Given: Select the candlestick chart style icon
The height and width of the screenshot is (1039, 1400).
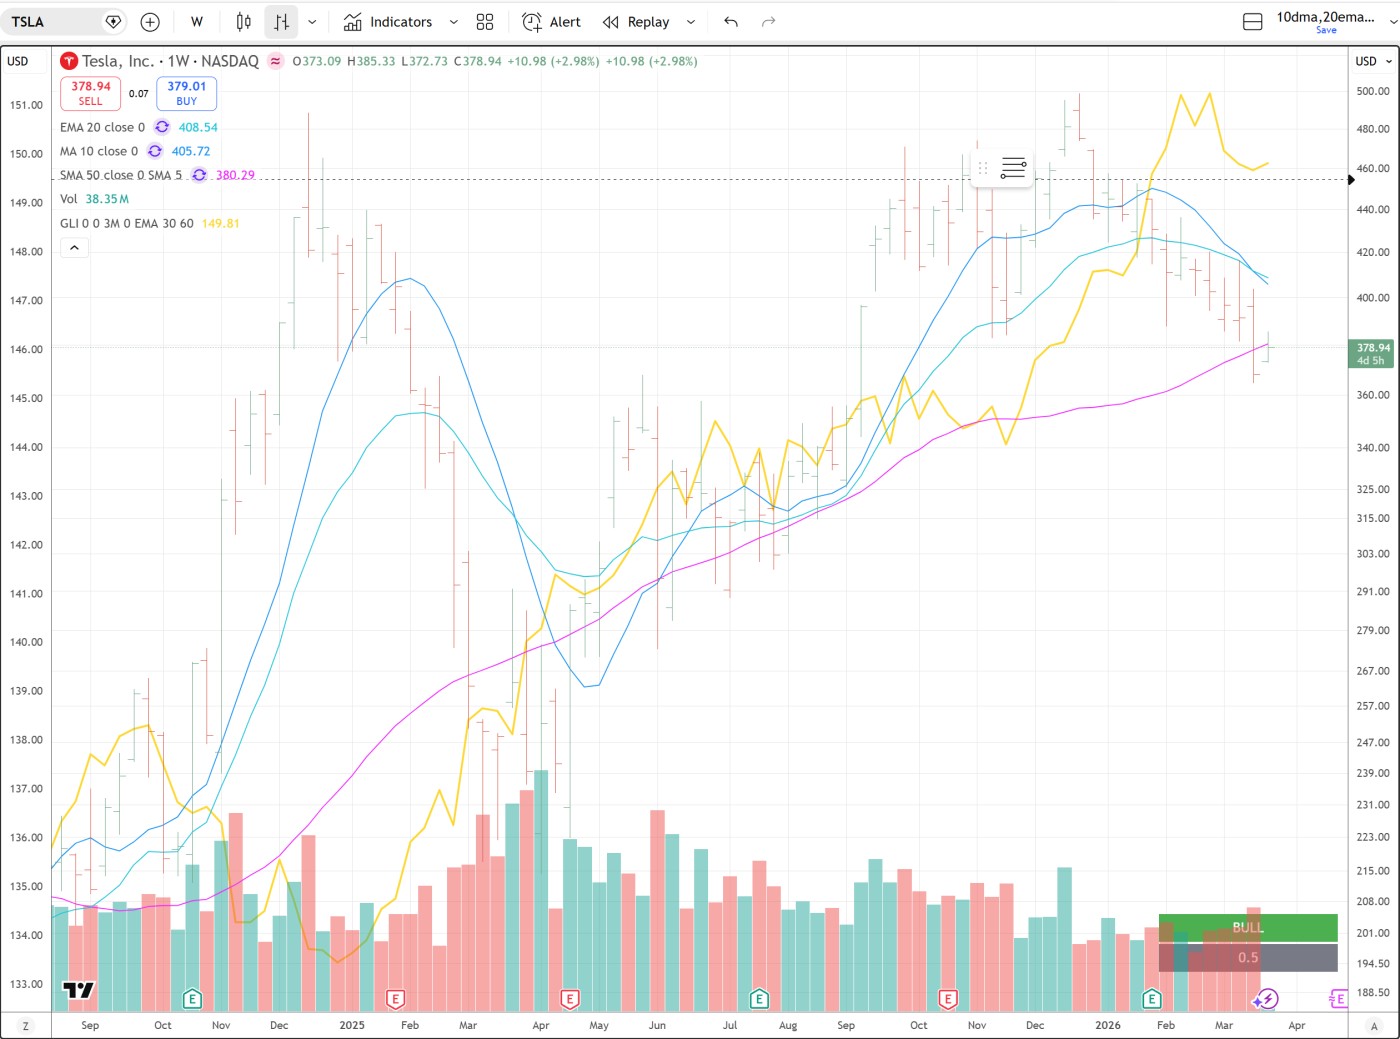Looking at the screenshot, I should coord(244,22).
